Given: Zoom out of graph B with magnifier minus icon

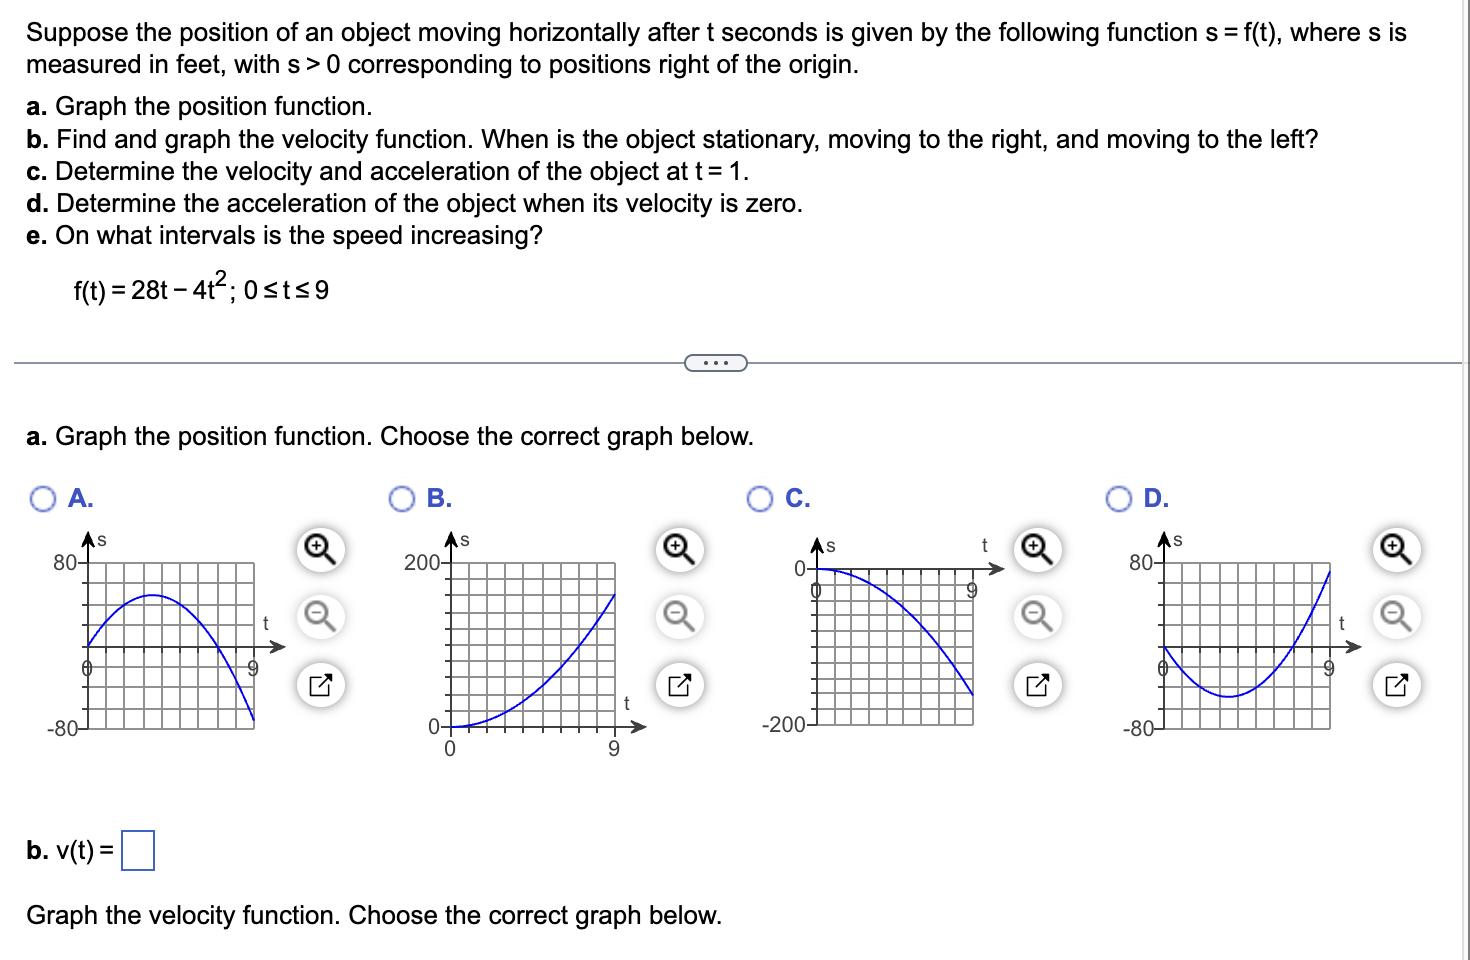Looking at the screenshot, I should click(x=678, y=617).
